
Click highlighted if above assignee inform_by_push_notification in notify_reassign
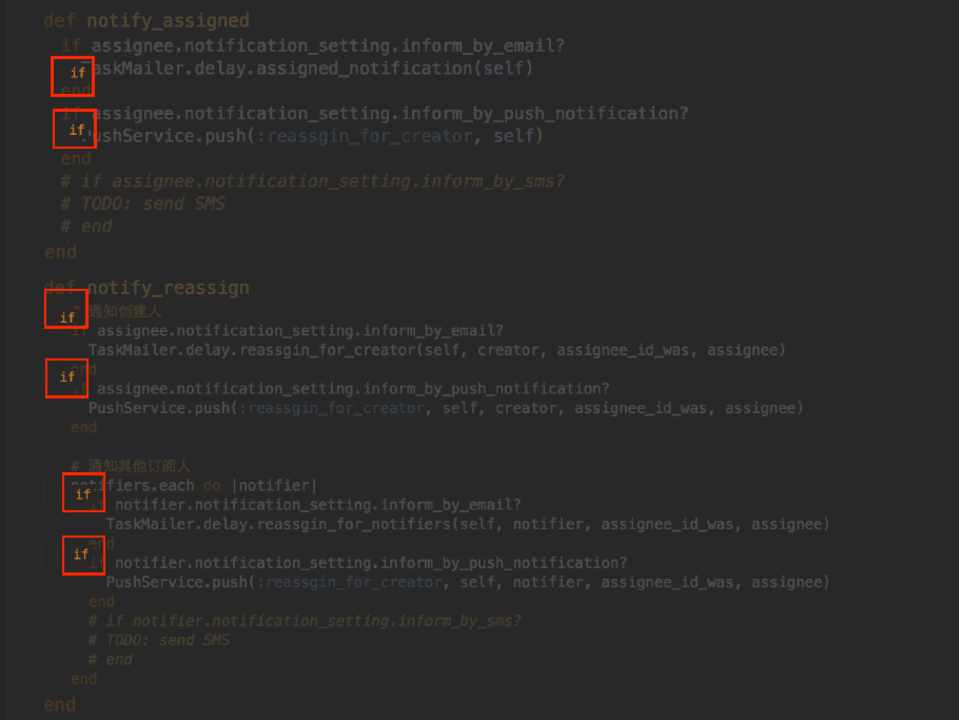pos(66,377)
